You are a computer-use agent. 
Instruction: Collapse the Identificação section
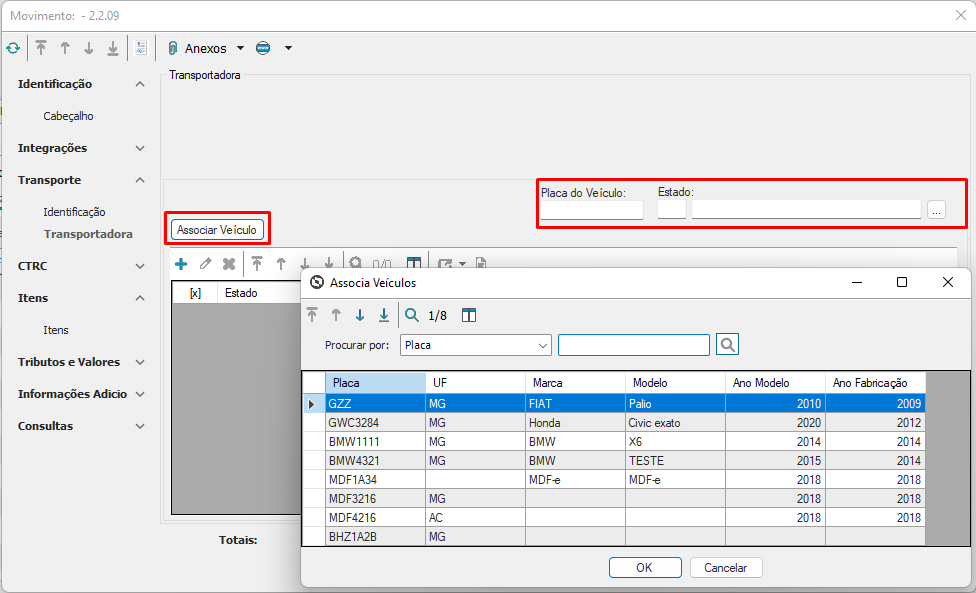(140, 84)
